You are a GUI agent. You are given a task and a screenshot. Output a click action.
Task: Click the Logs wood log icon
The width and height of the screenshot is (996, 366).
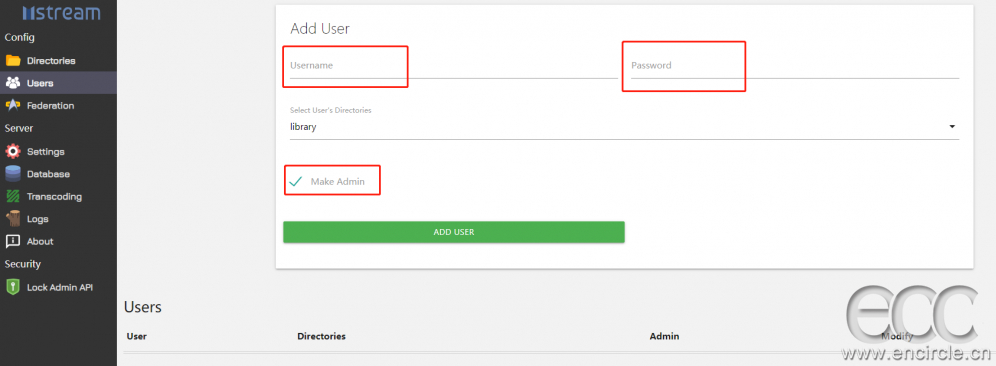coord(13,219)
